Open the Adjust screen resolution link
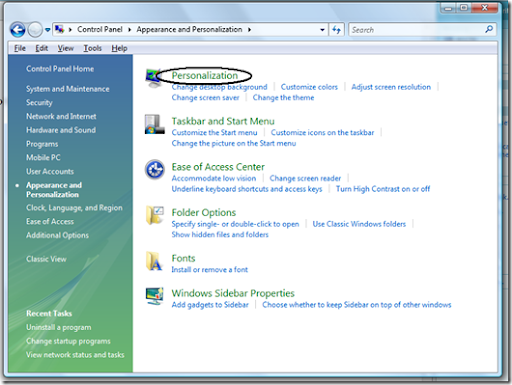Screen dimensions: 512x385 (x=391, y=87)
